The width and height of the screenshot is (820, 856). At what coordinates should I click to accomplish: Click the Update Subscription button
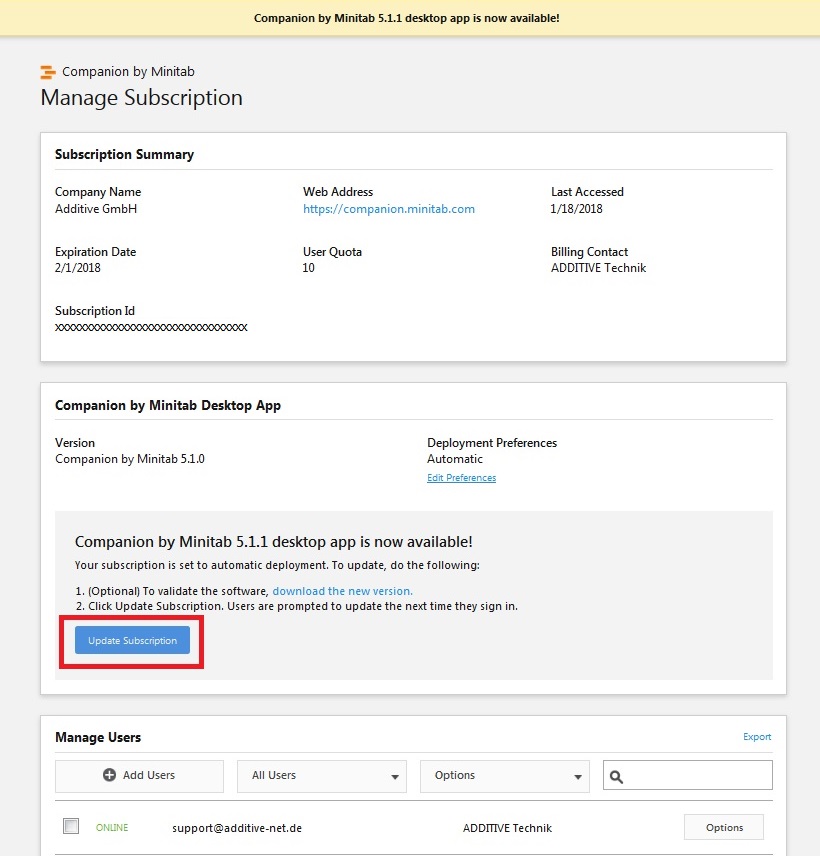(132, 640)
